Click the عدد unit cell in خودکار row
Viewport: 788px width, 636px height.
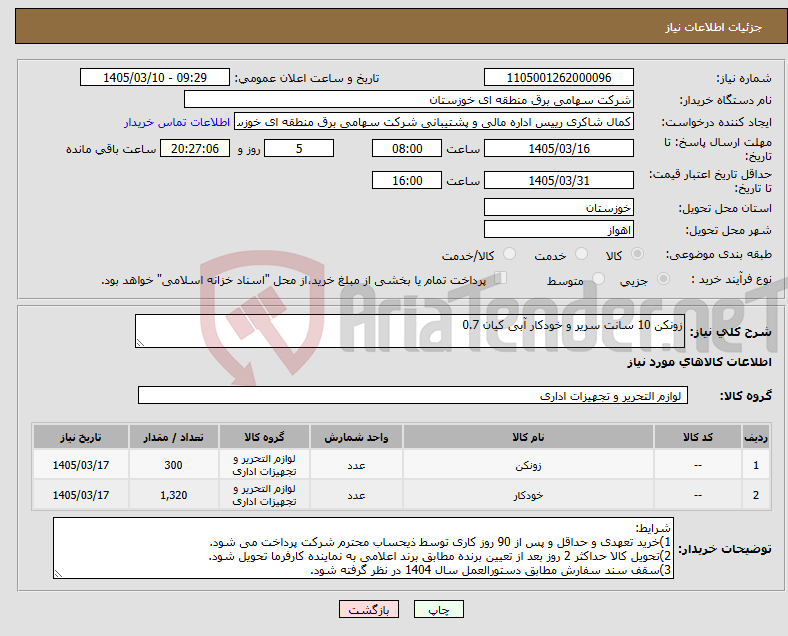point(356,495)
